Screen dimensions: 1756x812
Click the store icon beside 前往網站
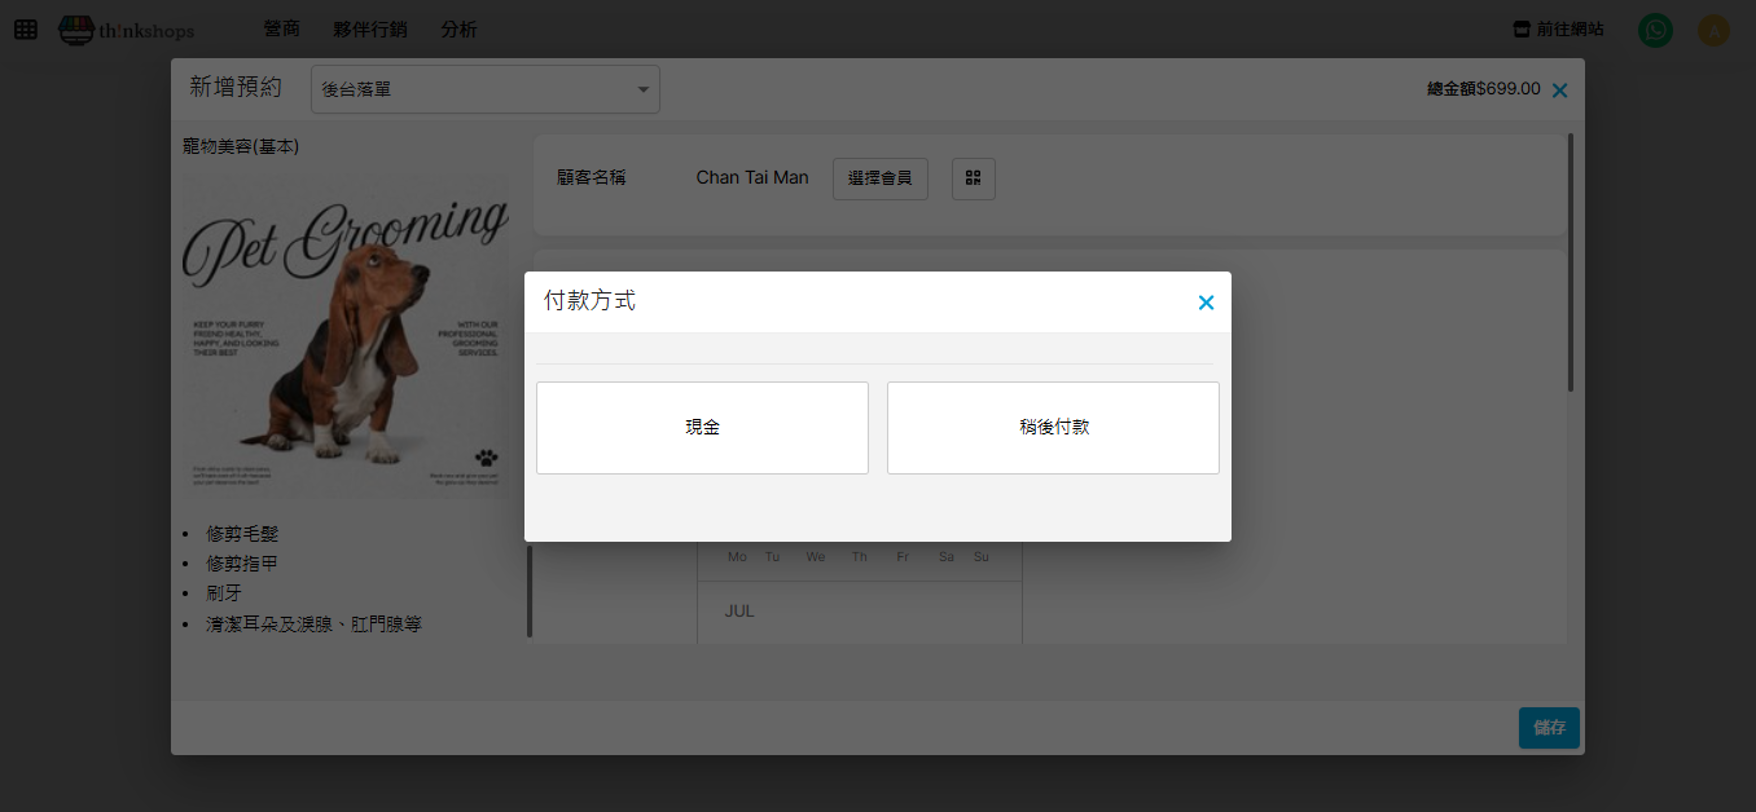click(1521, 29)
